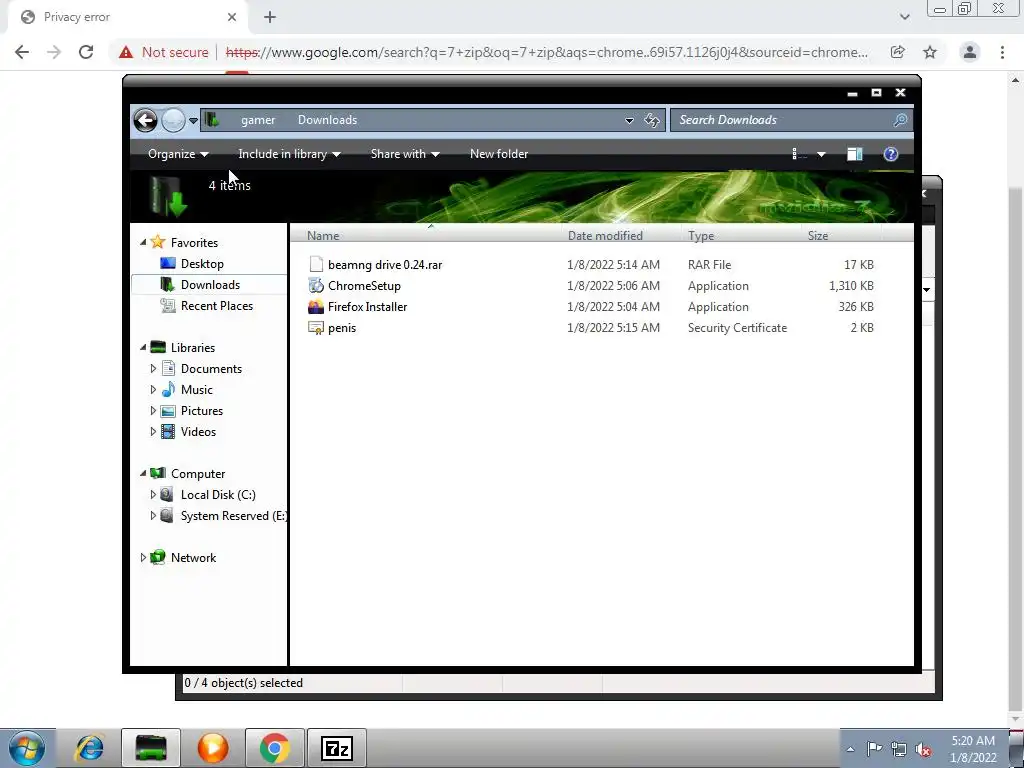Open the Organize menu
The image size is (1024, 768).
tap(178, 154)
